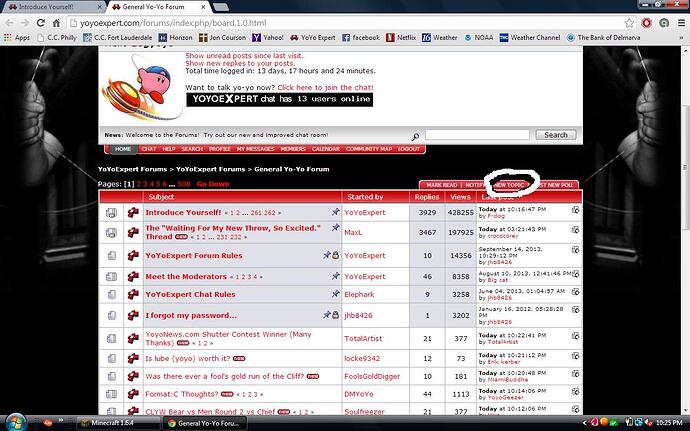Image resolution: width=690 pixels, height=431 pixels.
Task: Open the MEMBERS menu item
Action: click(x=293, y=149)
